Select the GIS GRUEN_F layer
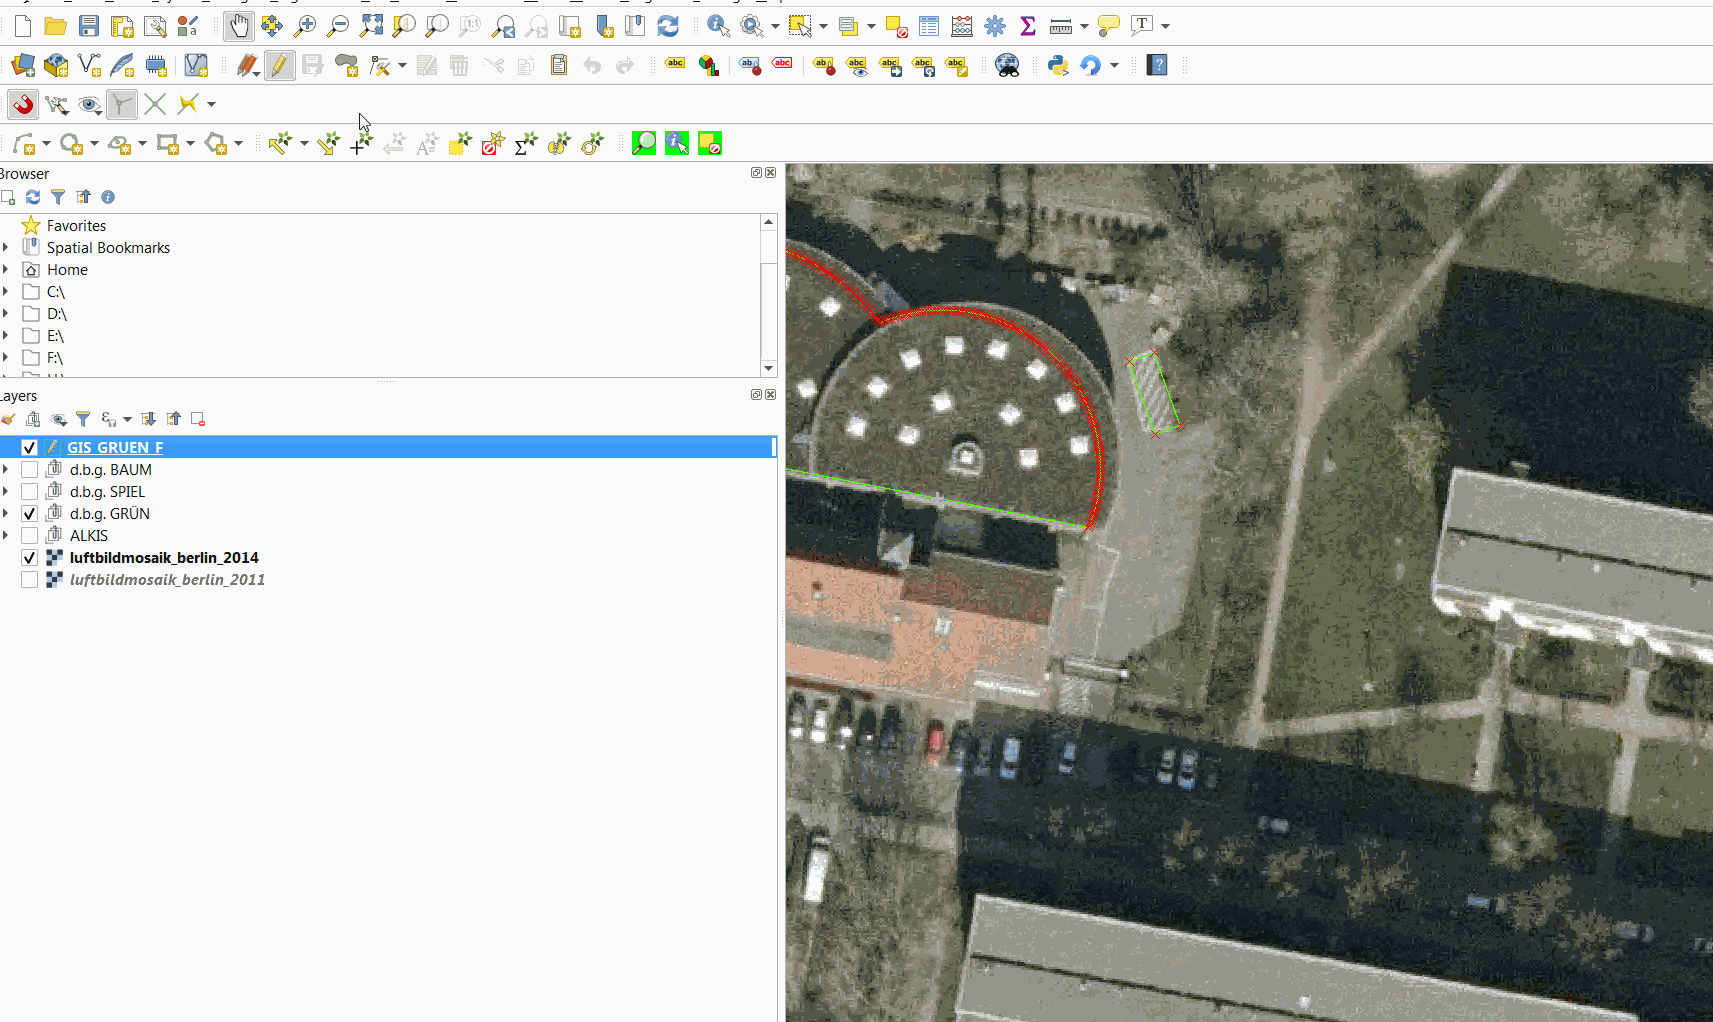The width and height of the screenshot is (1713, 1022). [x=114, y=447]
